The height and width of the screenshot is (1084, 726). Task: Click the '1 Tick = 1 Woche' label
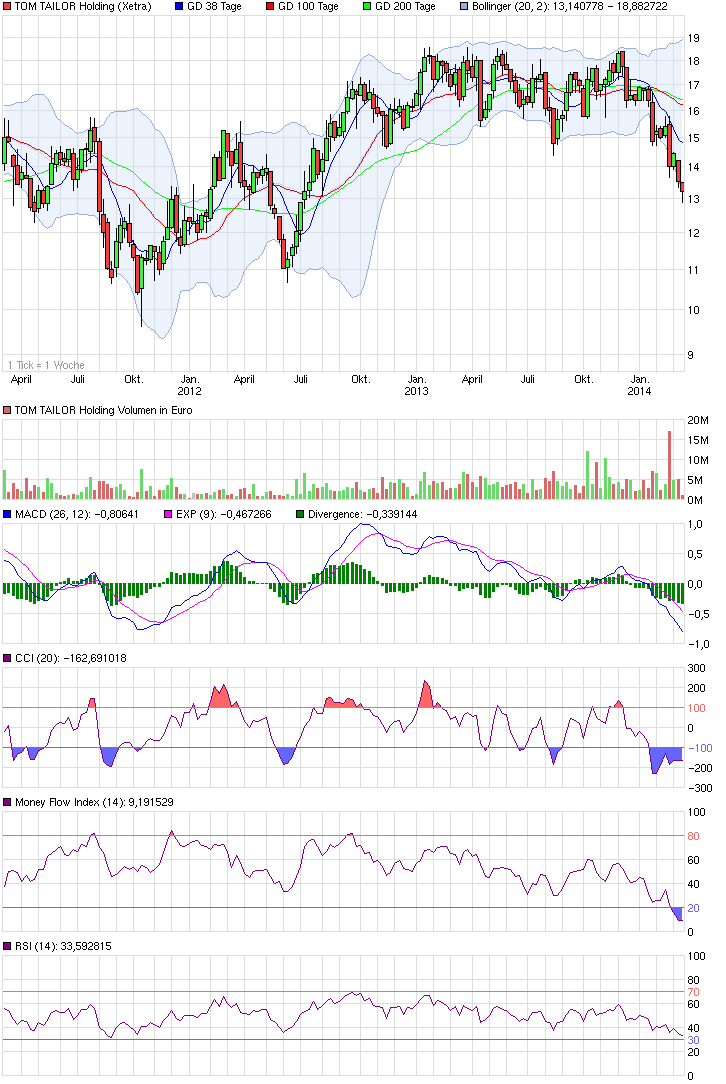pos(45,365)
